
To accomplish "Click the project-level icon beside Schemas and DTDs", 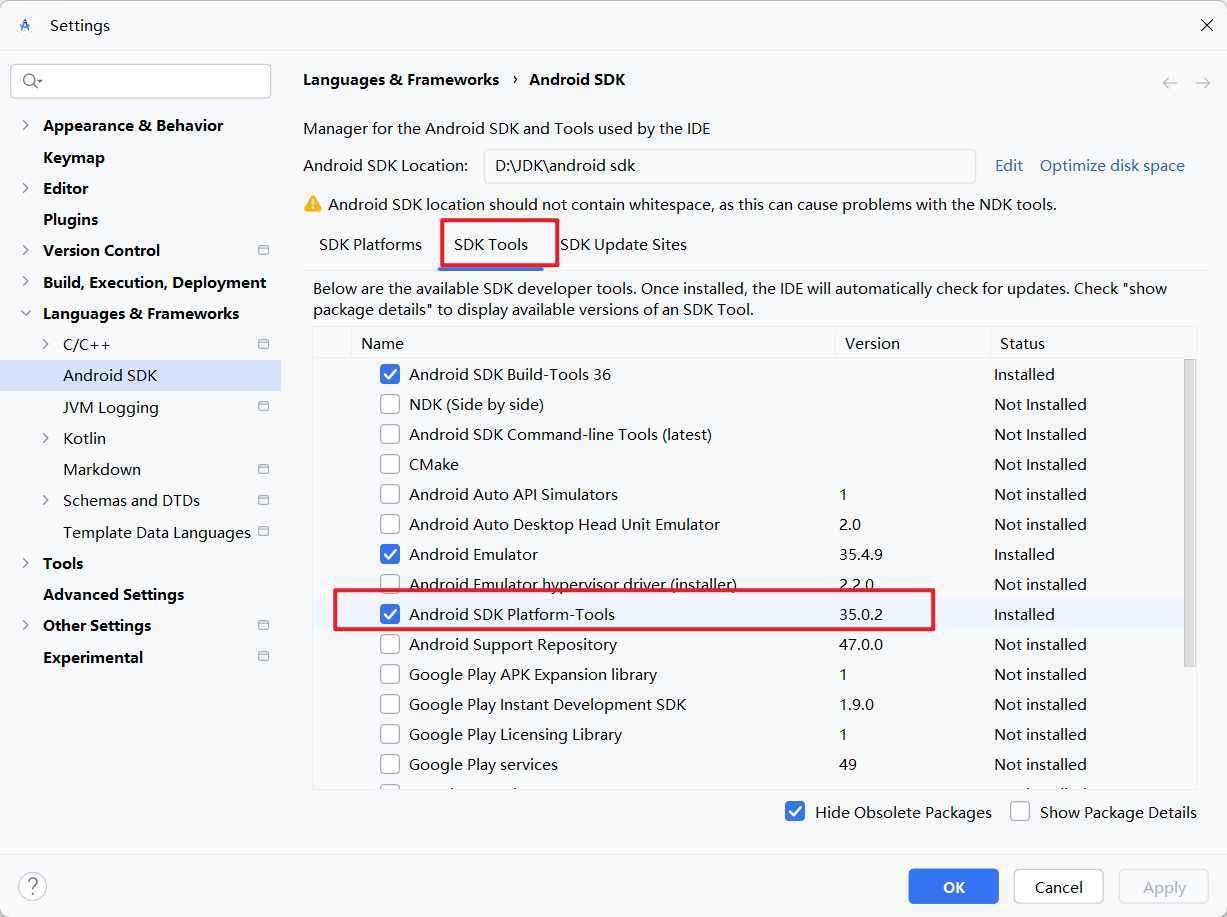I will 264,500.
